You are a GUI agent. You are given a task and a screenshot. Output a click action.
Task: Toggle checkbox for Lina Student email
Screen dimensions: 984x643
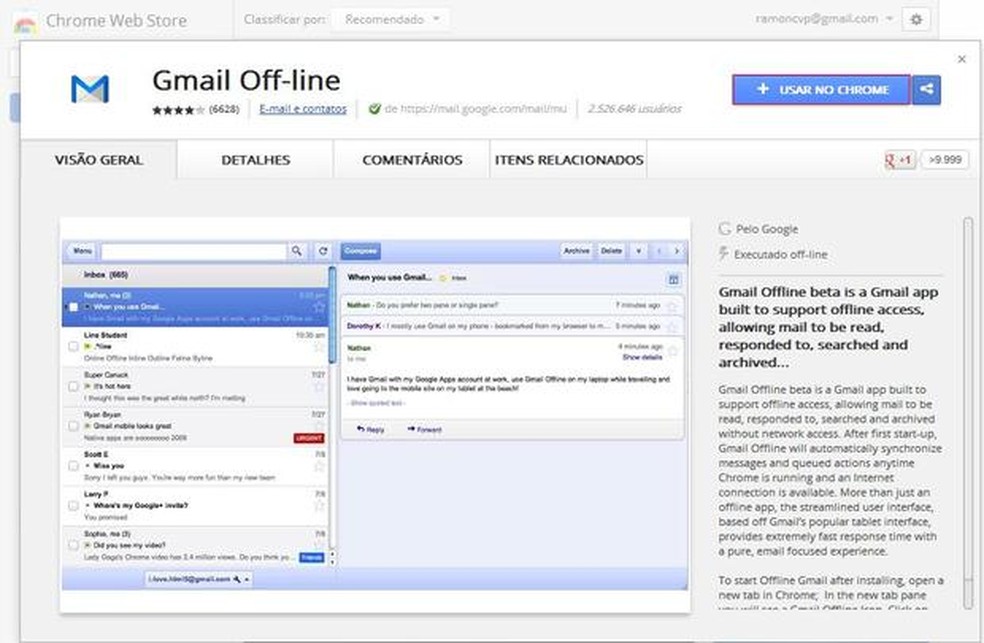(x=73, y=346)
